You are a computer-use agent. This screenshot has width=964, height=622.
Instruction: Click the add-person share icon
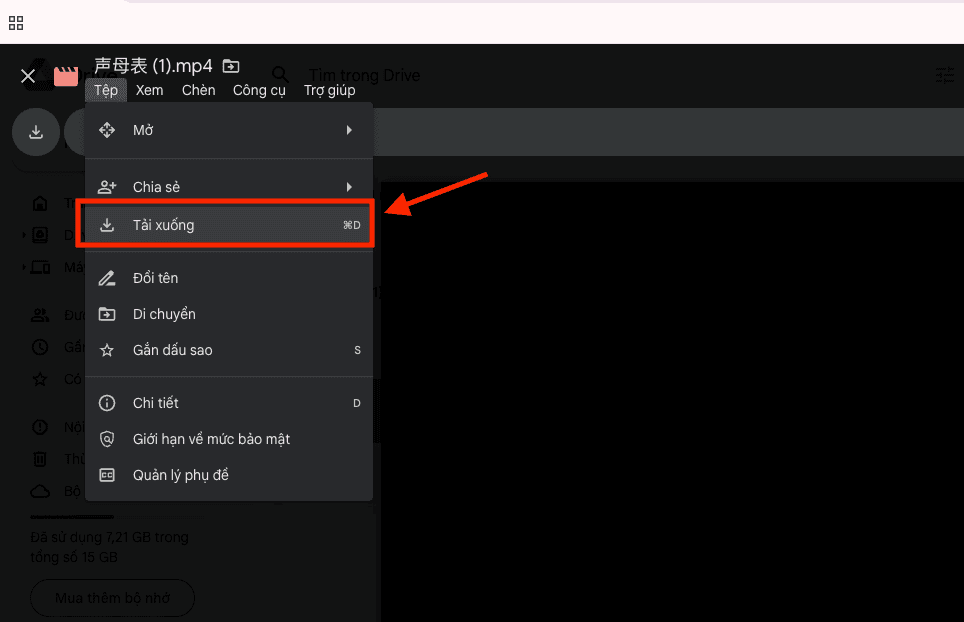pyautogui.click(x=107, y=187)
